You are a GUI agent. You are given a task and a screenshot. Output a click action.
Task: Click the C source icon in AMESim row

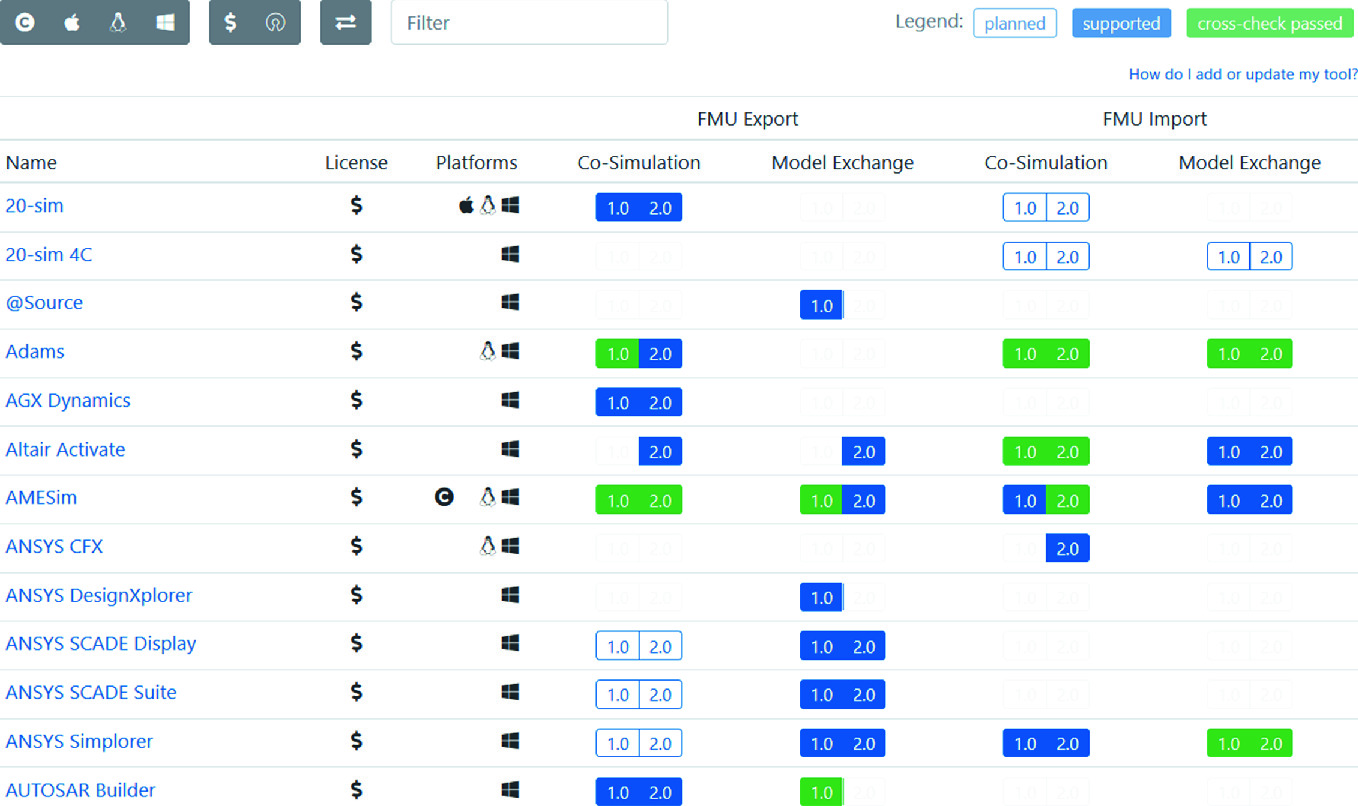pos(444,497)
